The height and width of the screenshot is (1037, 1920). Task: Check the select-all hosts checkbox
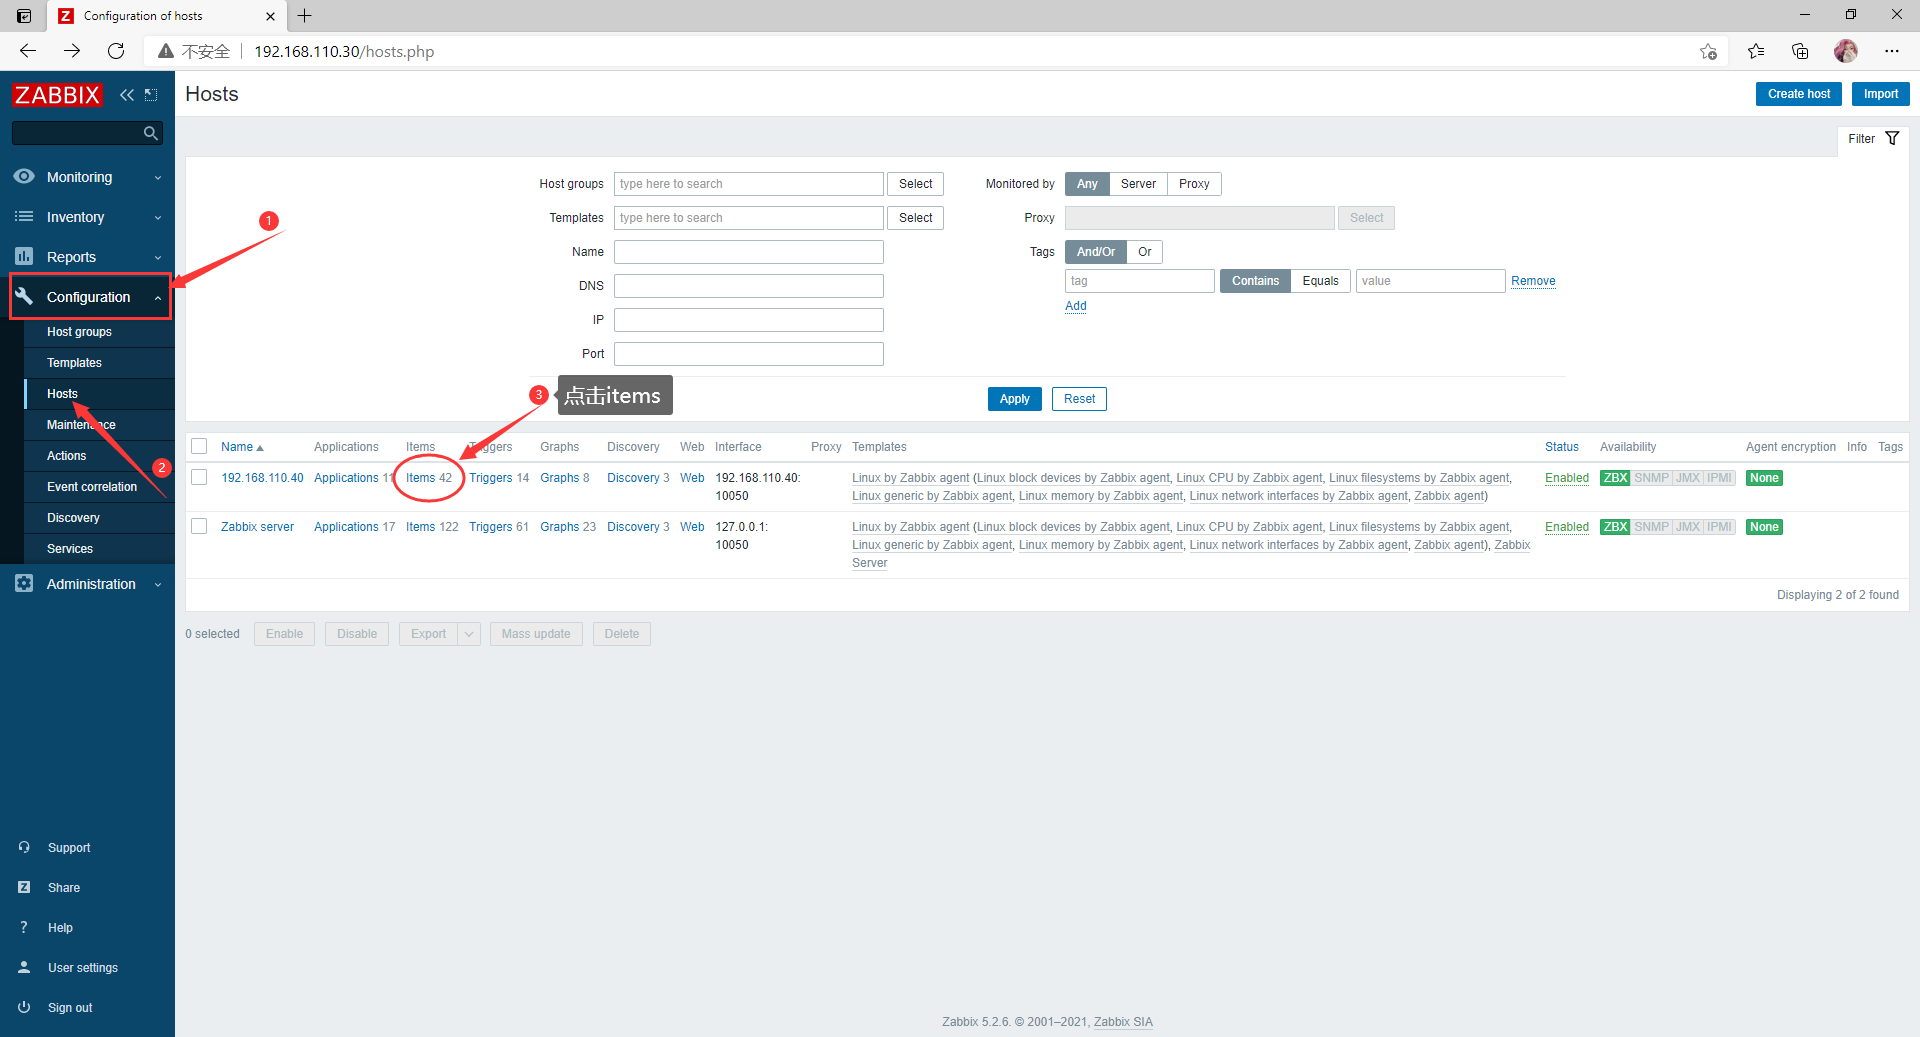coord(199,446)
